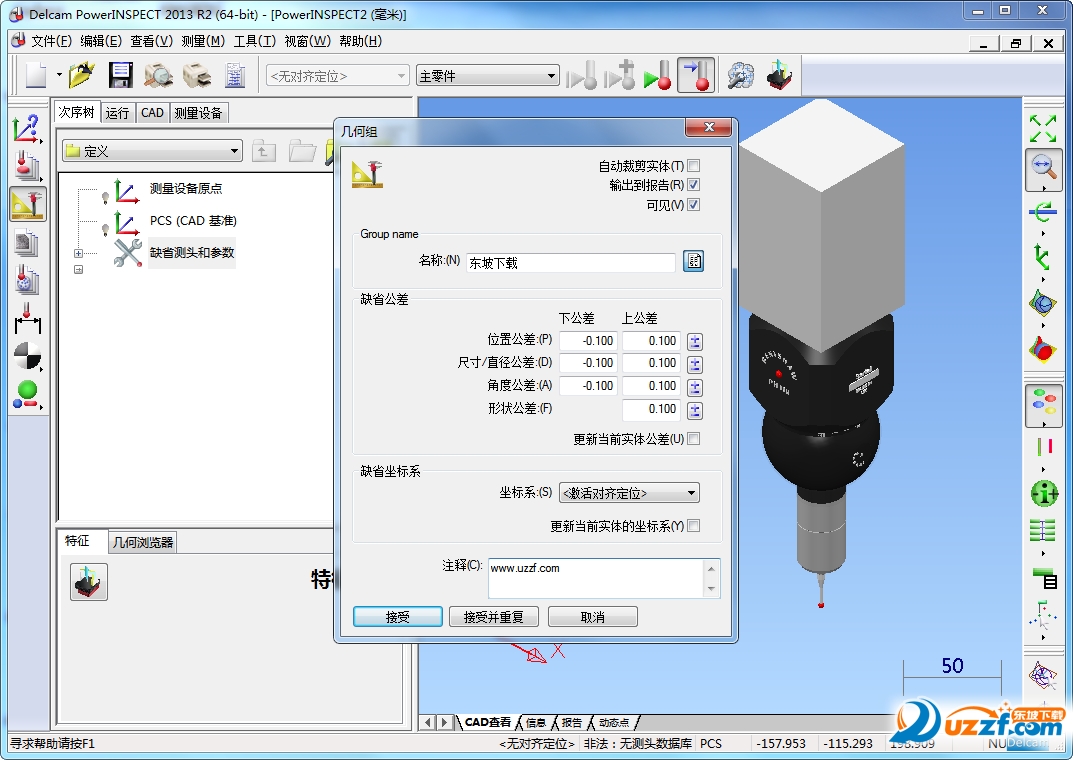Image resolution: width=1073 pixels, height=760 pixels.
Task: Open print preview magnifier icon
Action: point(159,75)
